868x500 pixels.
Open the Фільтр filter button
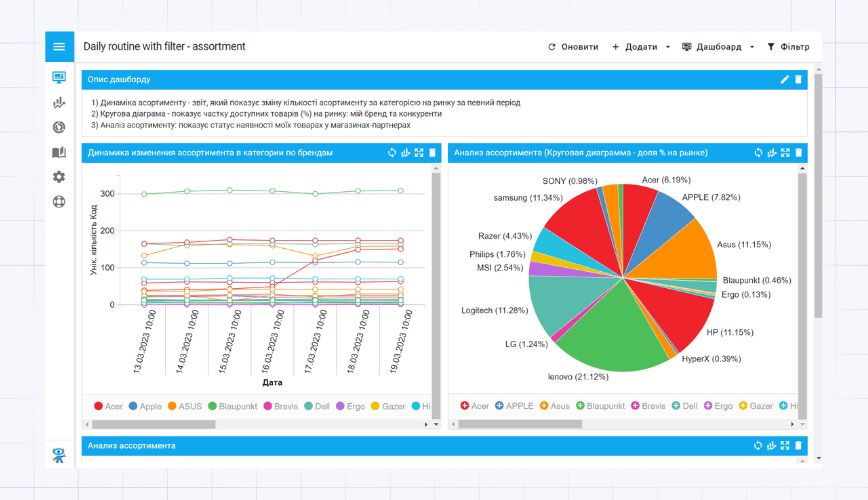(x=788, y=47)
